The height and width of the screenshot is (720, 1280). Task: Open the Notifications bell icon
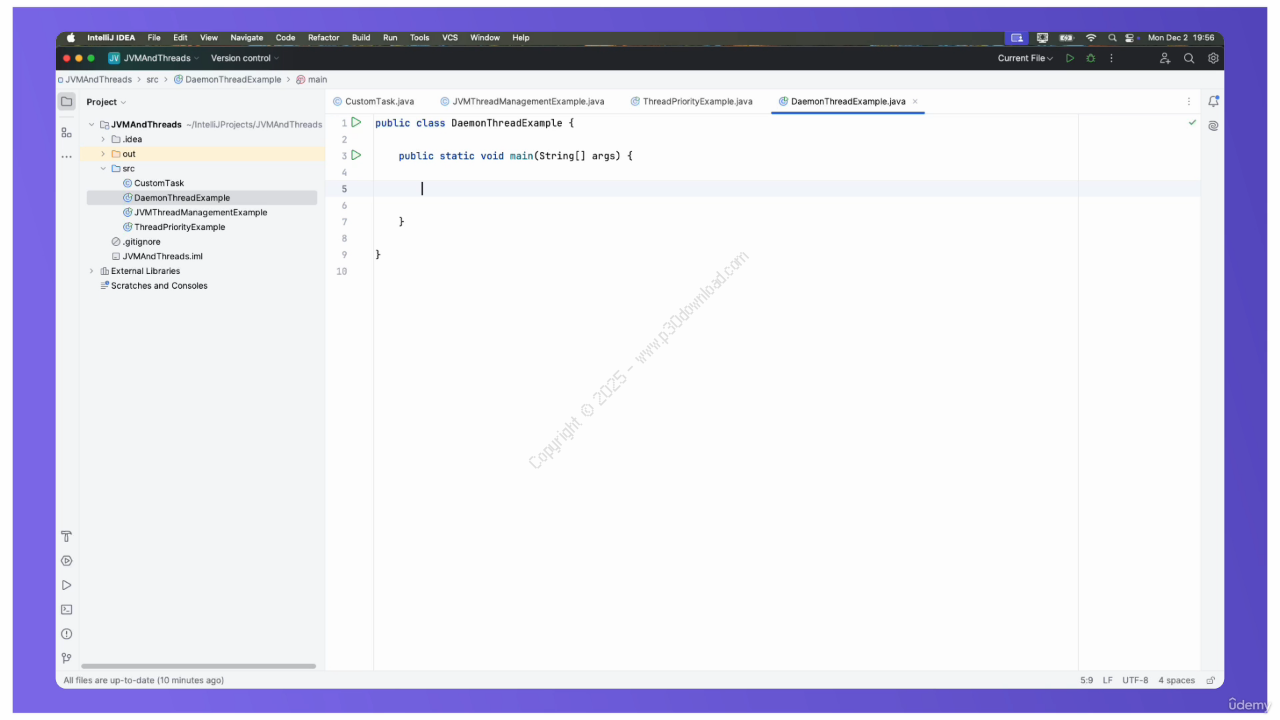[1213, 101]
